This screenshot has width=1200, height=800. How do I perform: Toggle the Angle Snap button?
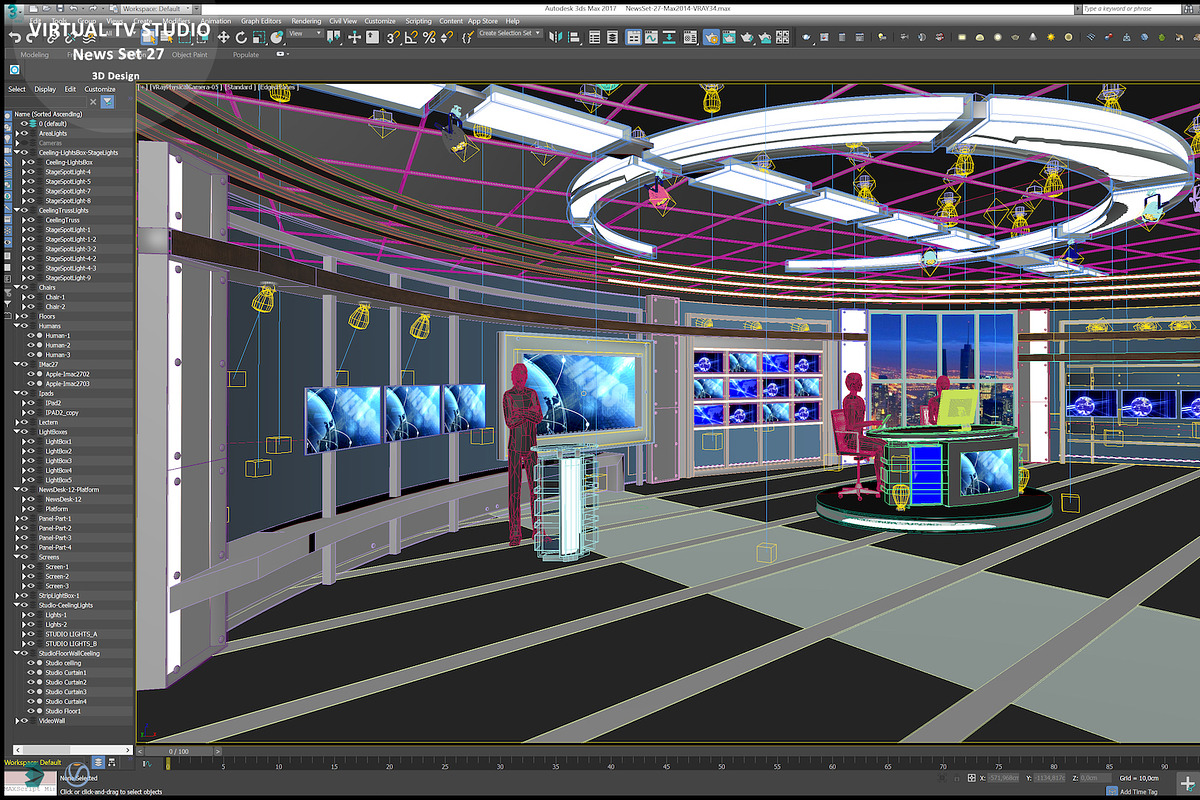[x=411, y=37]
